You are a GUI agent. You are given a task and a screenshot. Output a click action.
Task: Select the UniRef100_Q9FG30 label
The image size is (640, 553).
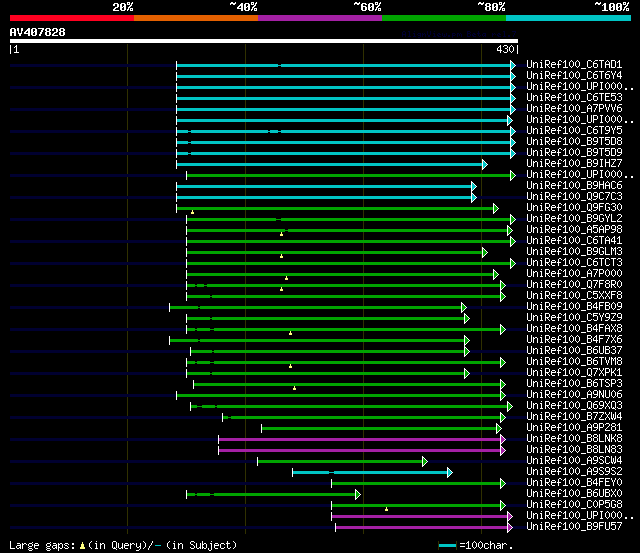coord(574,208)
